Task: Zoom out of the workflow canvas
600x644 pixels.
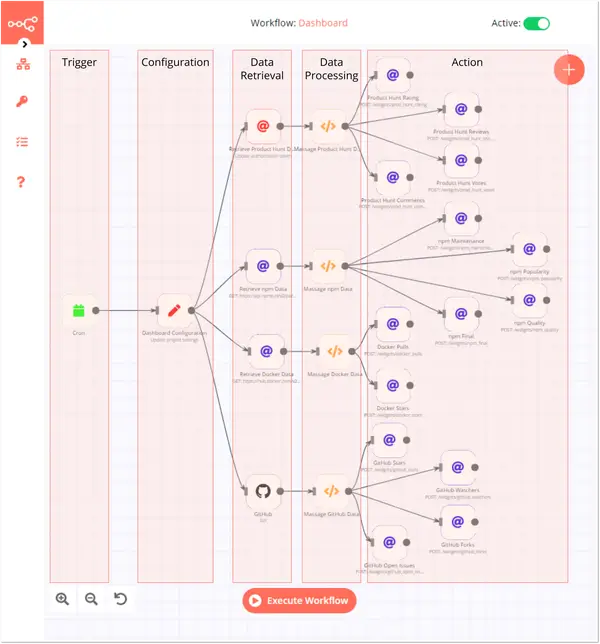Action: [x=91, y=599]
